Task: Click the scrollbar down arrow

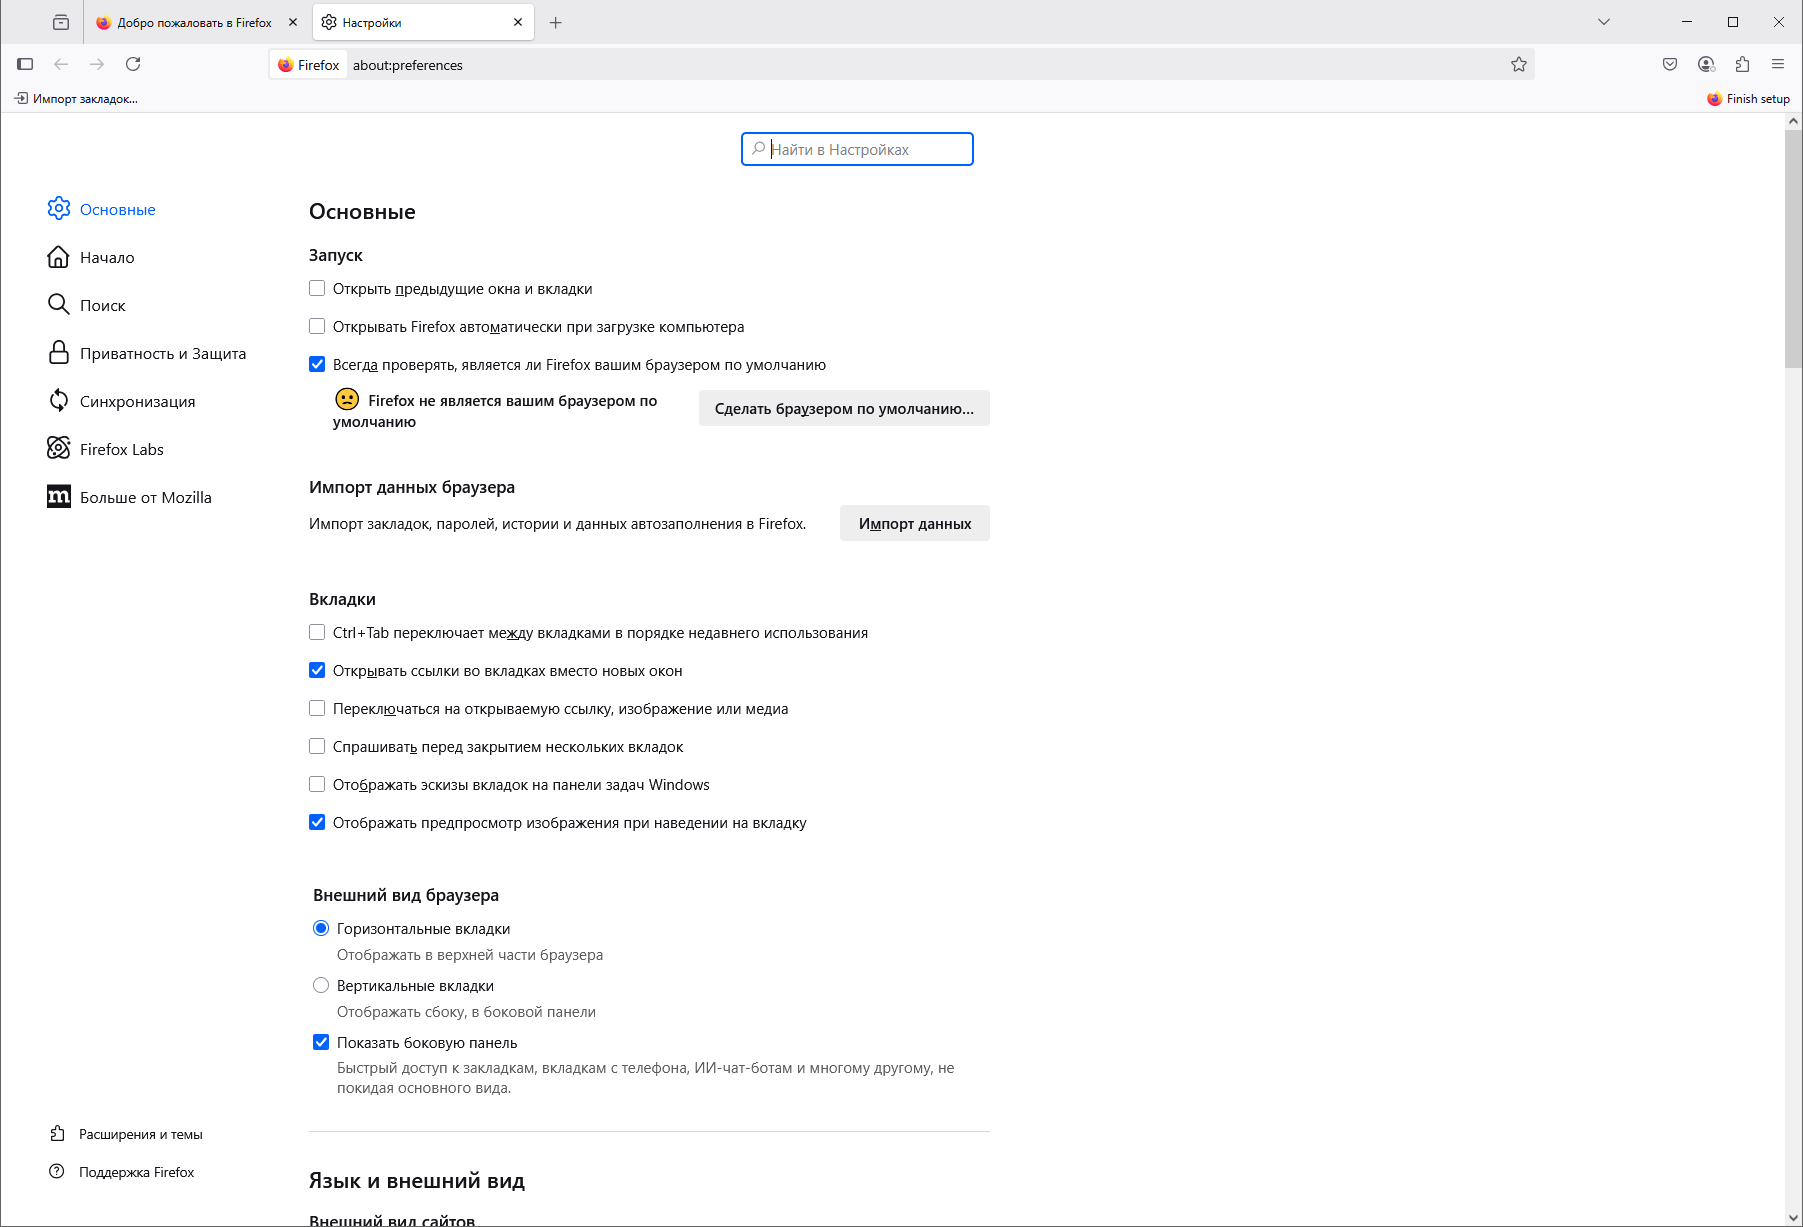Action: coord(1793,1217)
